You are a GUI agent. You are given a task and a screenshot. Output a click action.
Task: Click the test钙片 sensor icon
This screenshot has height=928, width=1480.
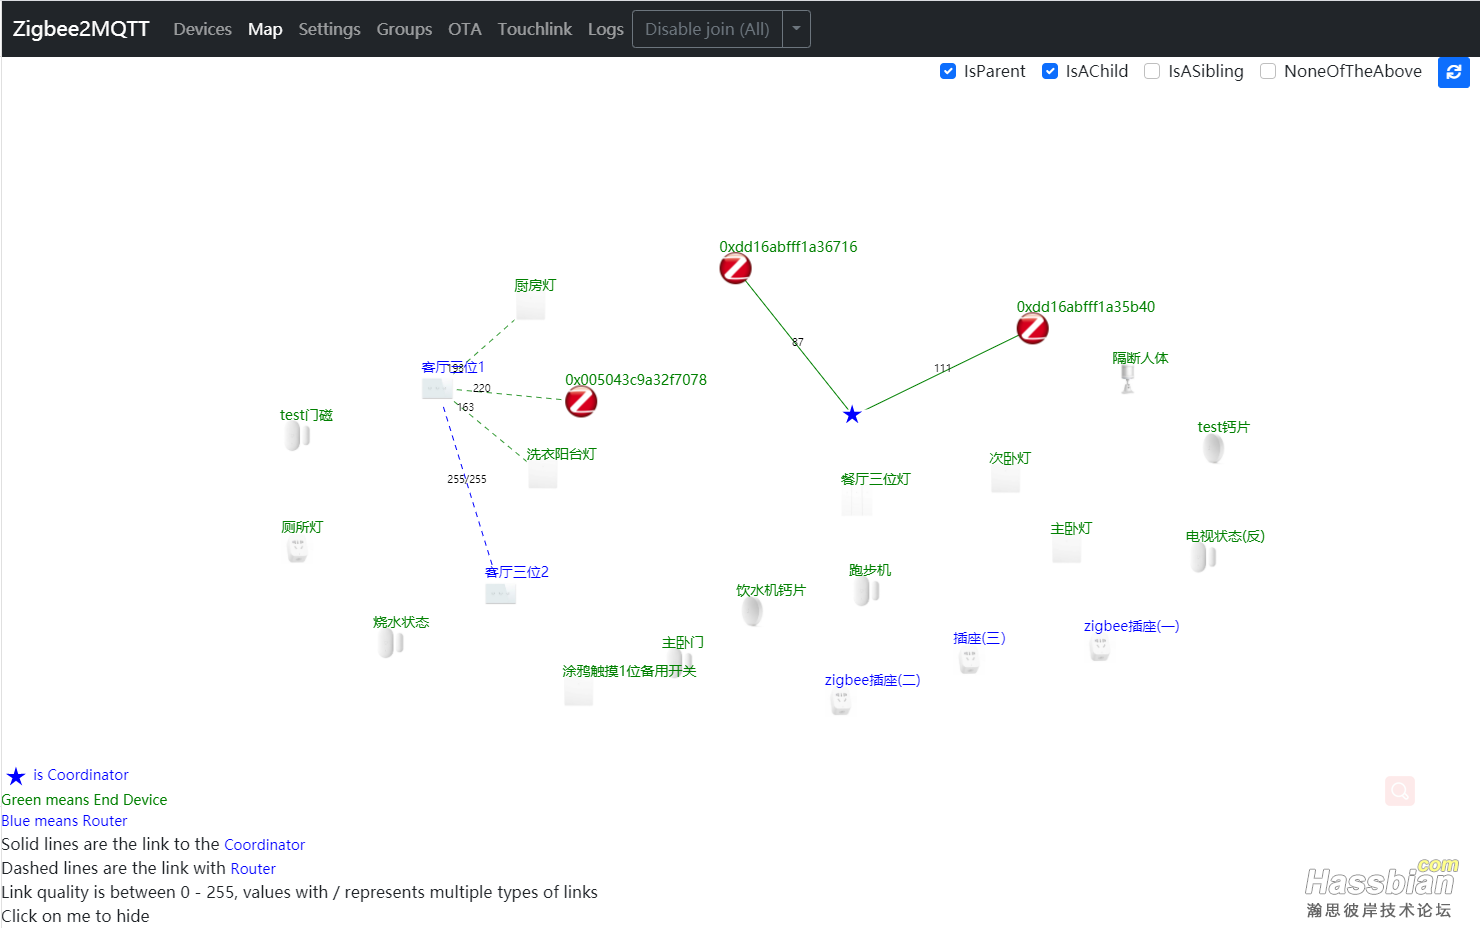coord(1214,449)
